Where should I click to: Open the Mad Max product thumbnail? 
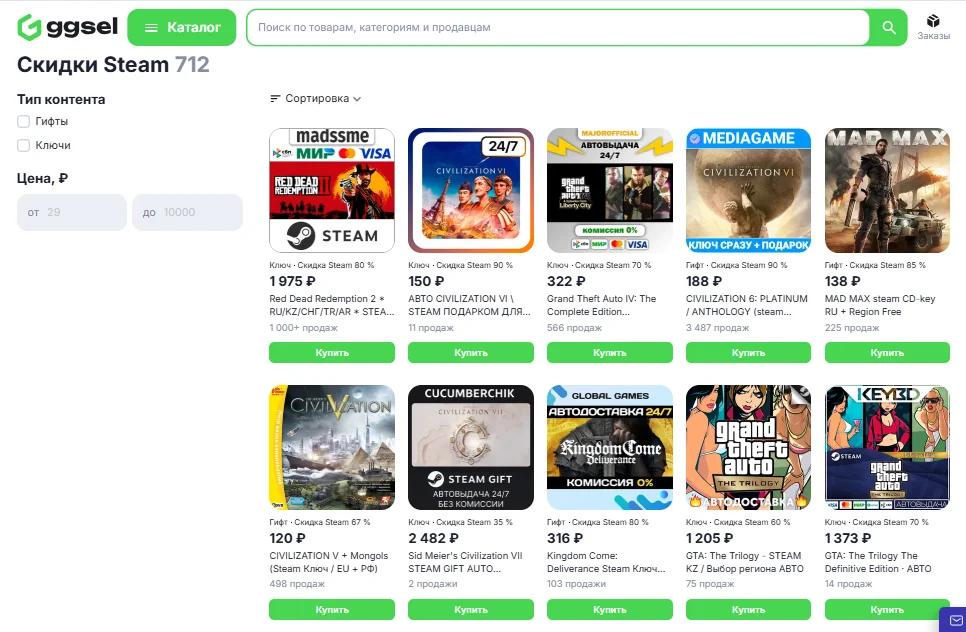click(x=887, y=190)
